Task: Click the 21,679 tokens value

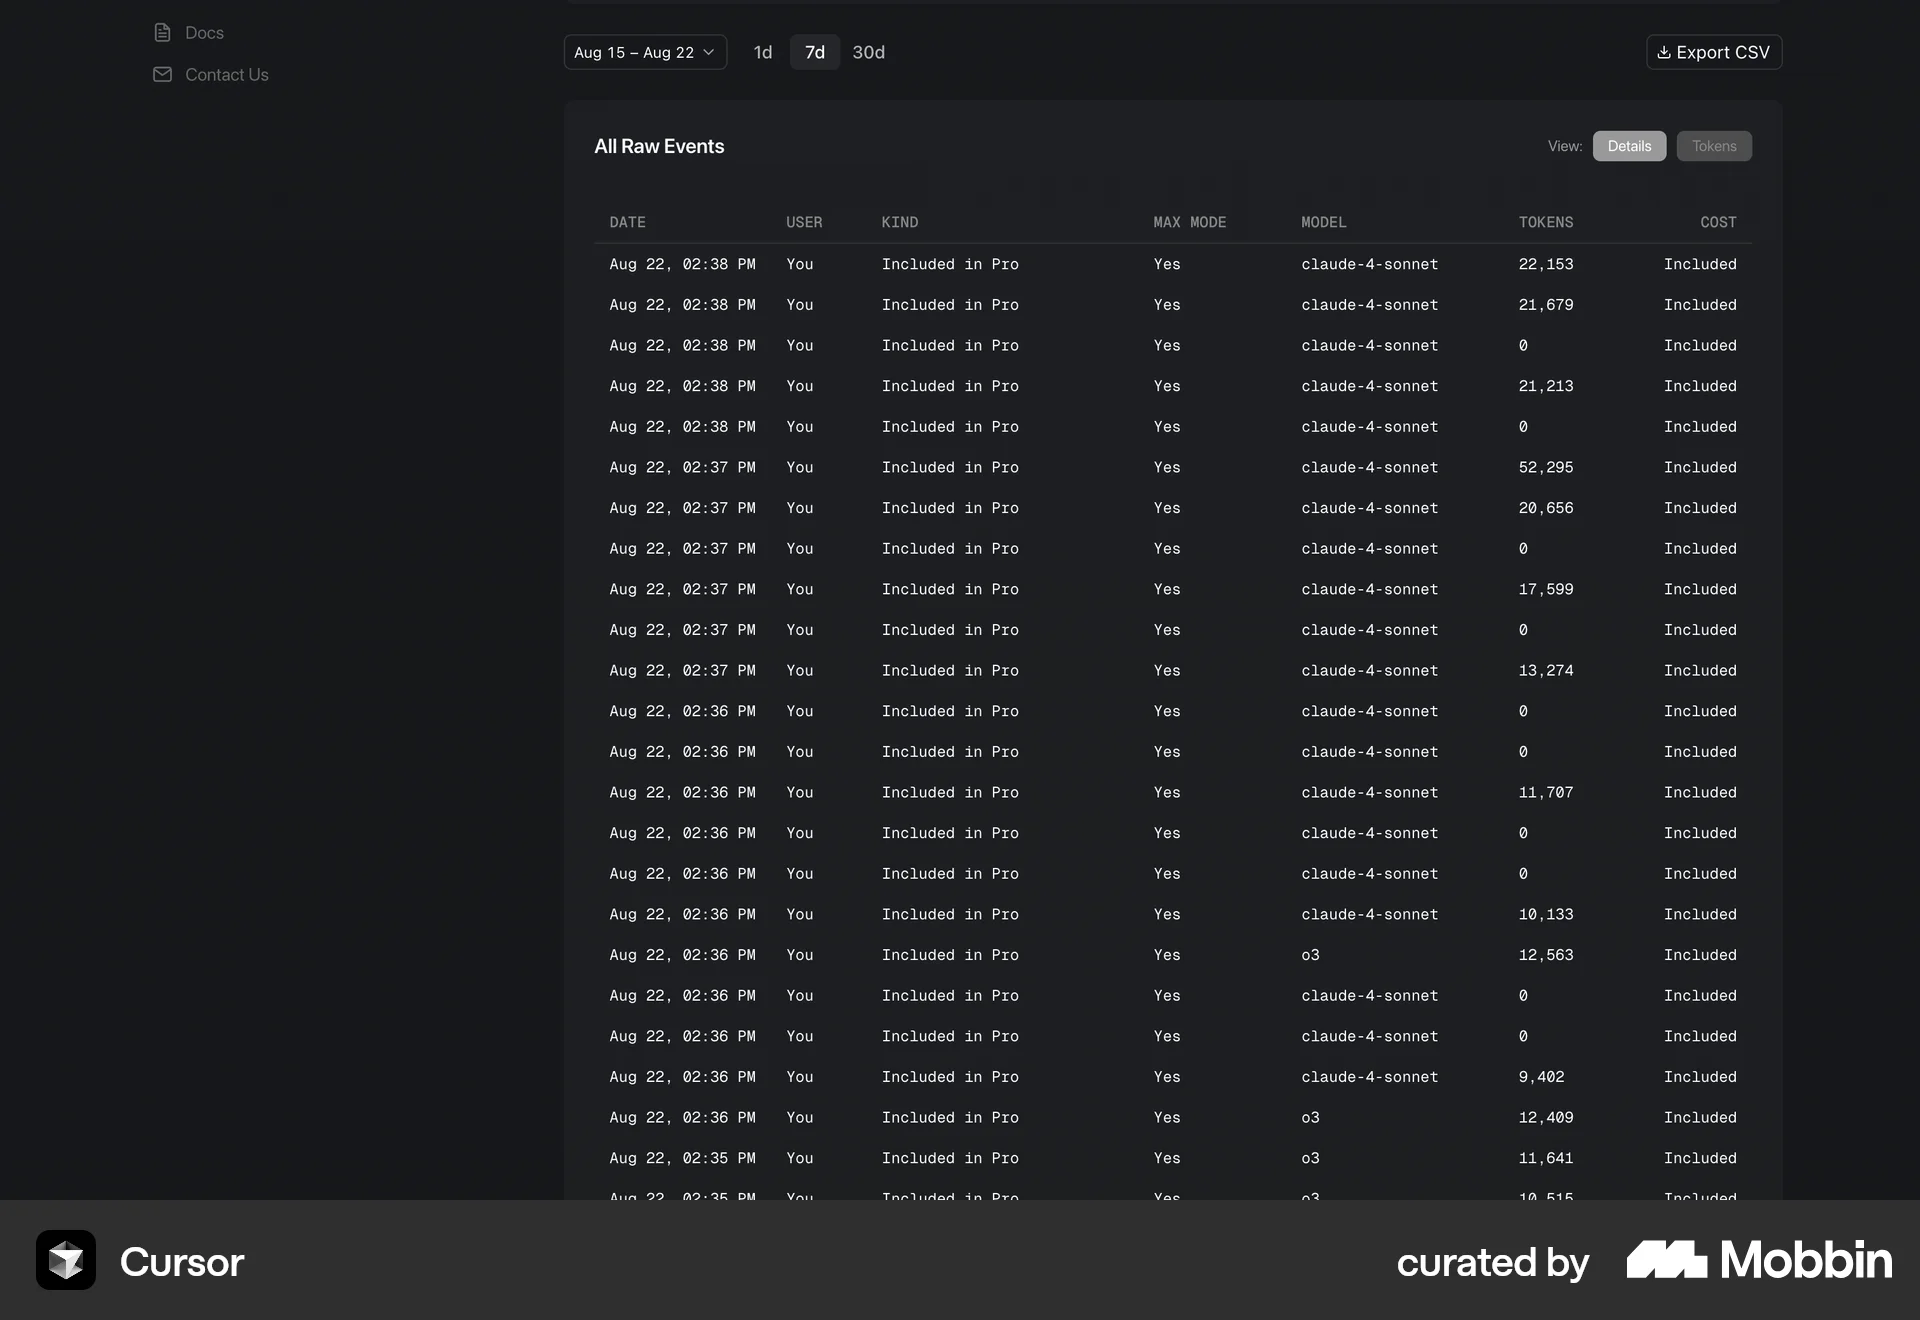Action: 1545,305
